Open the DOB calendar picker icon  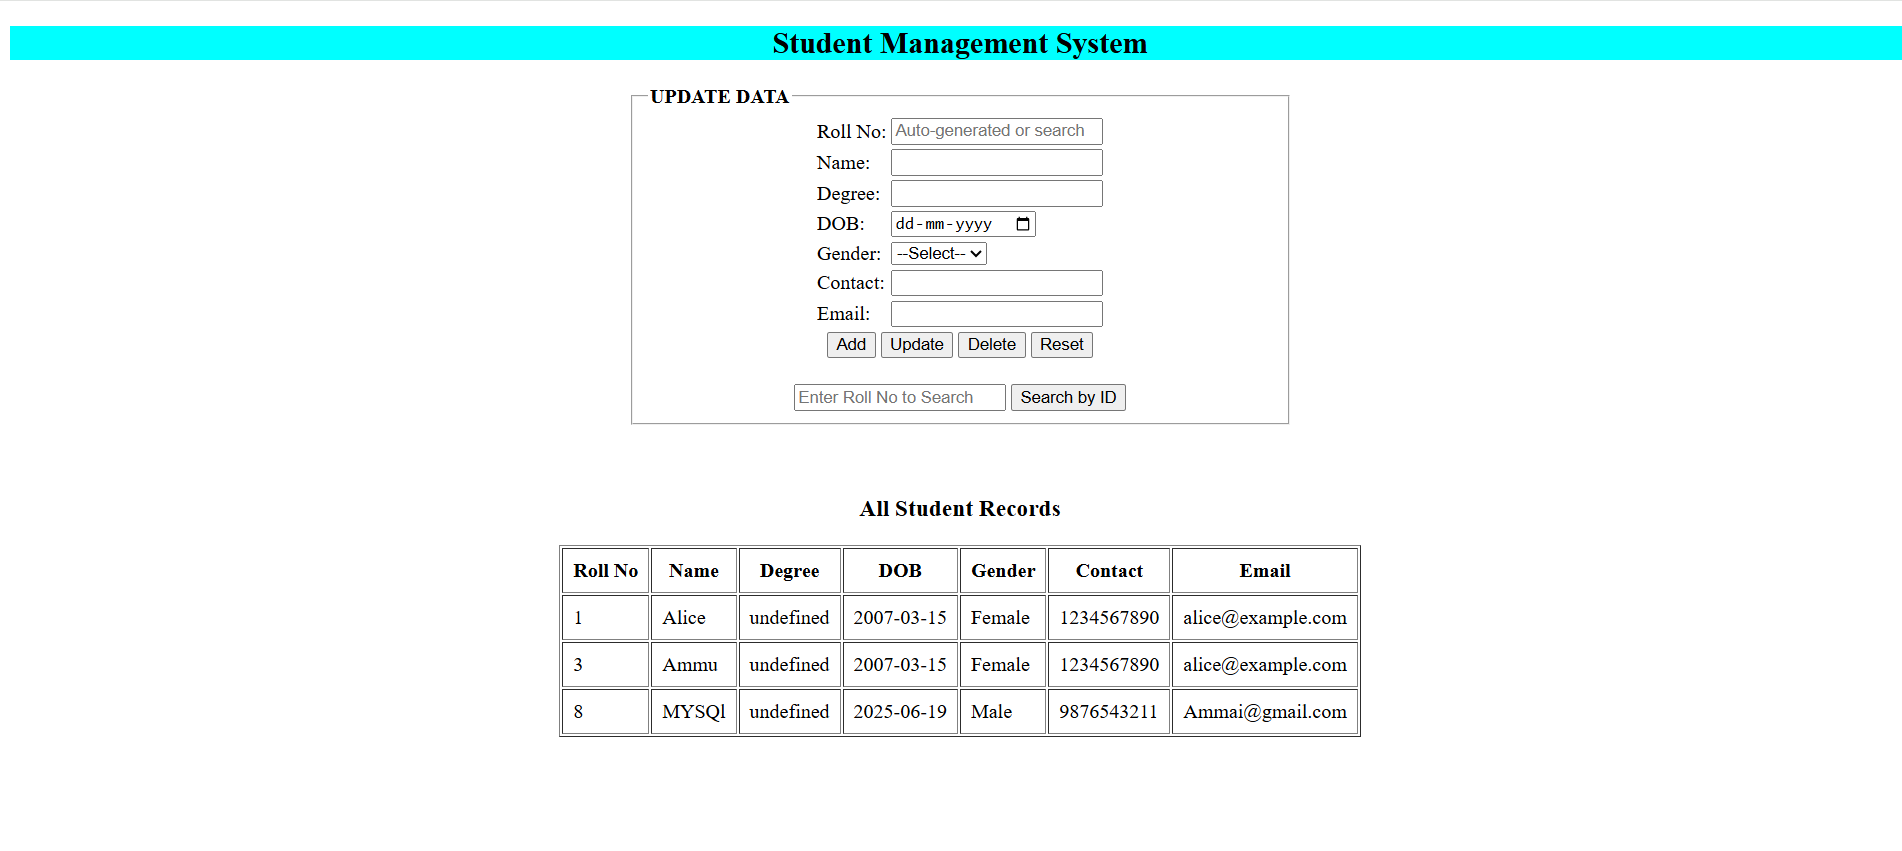[x=1022, y=224]
